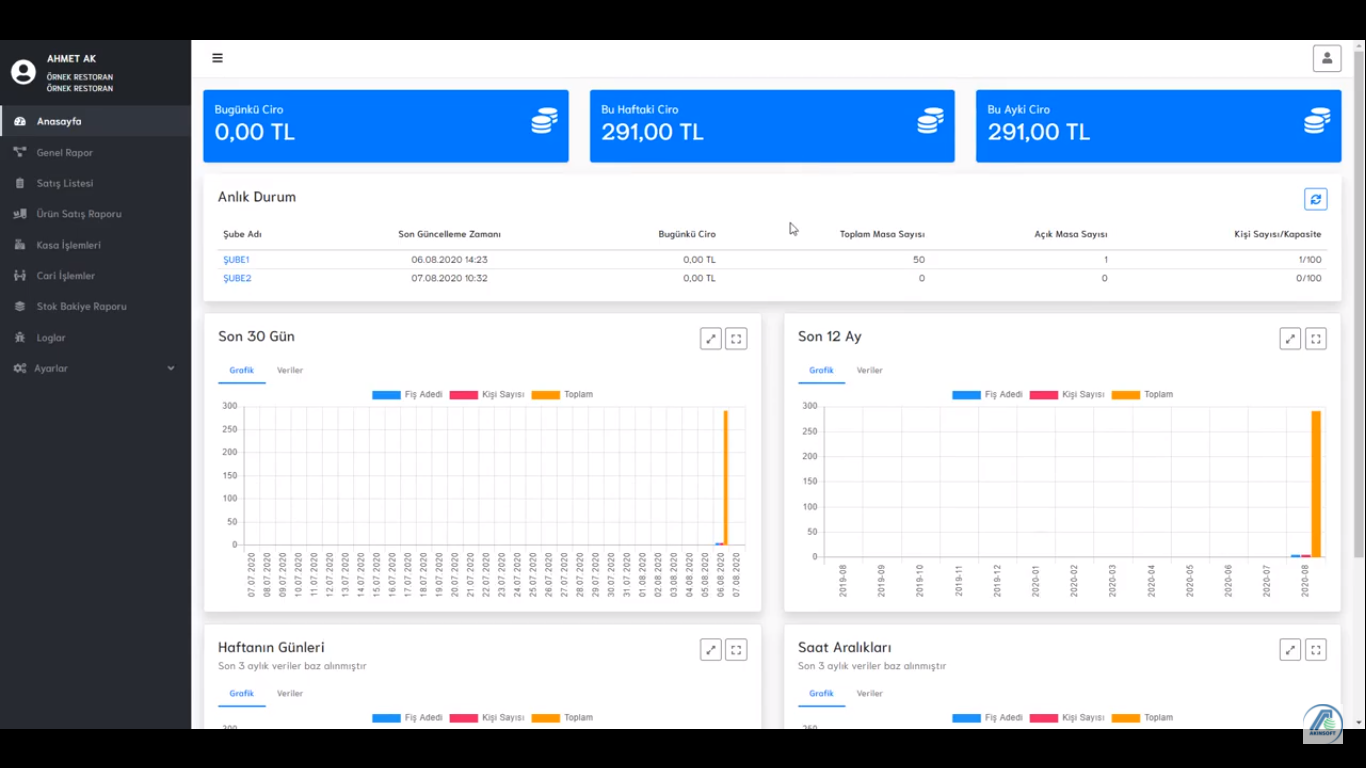The width and height of the screenshot is (1366, 768).
Task: Expand the Saat Aralıkları chart diagonally
Action: [x=1290, y=649]
